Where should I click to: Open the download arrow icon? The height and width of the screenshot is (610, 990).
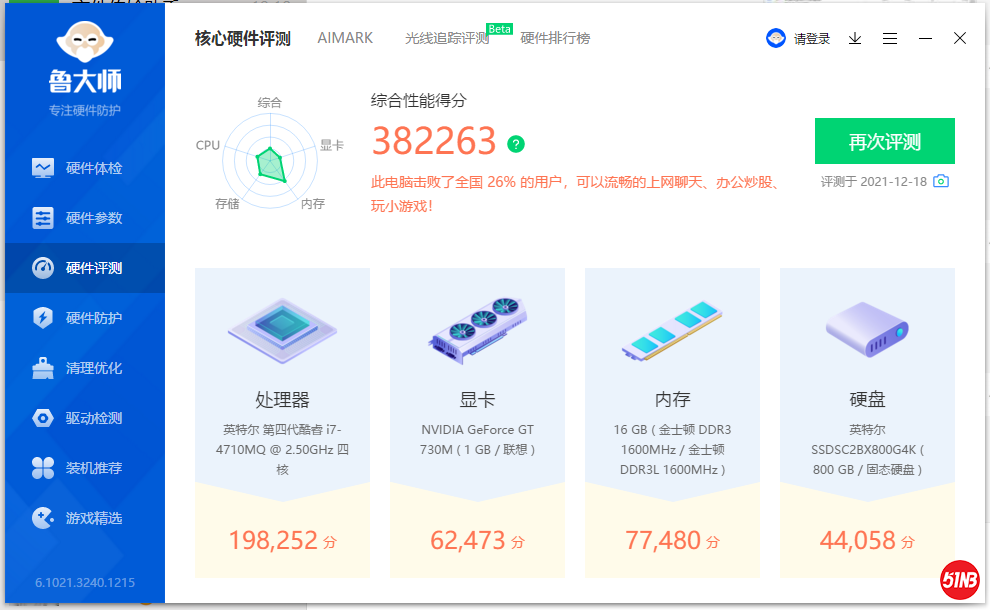point(855,39)
